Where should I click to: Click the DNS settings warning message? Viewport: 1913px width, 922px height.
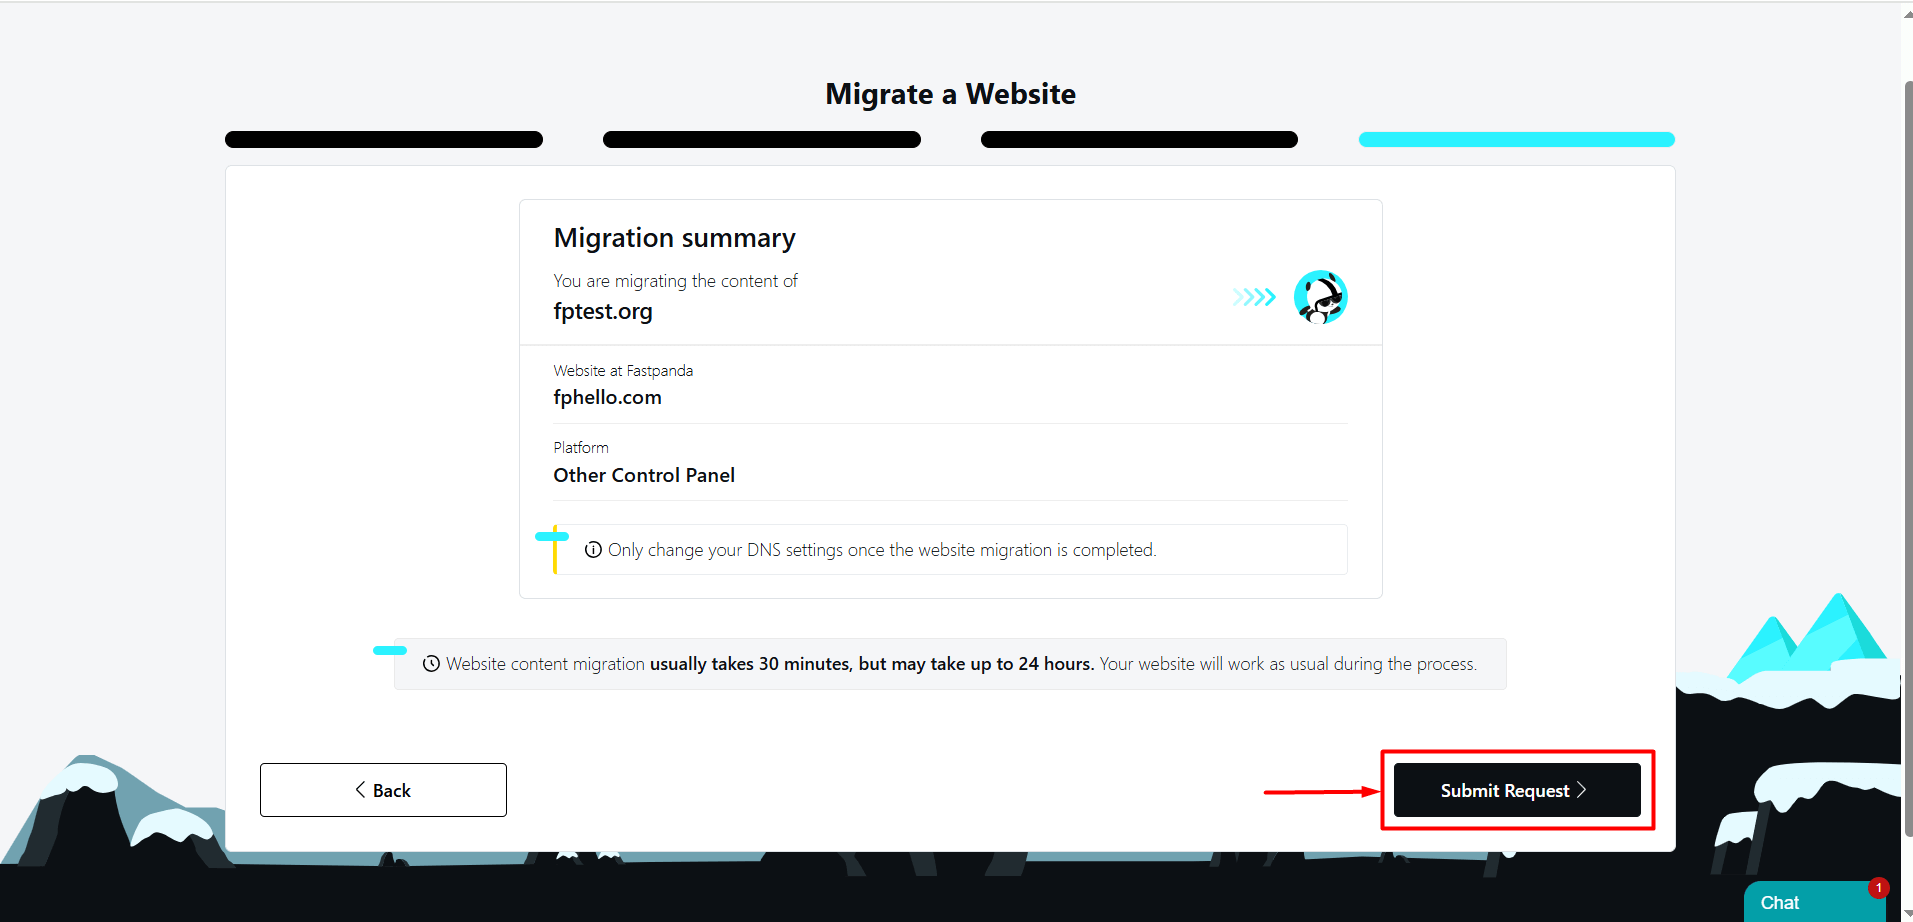point(881,550)
